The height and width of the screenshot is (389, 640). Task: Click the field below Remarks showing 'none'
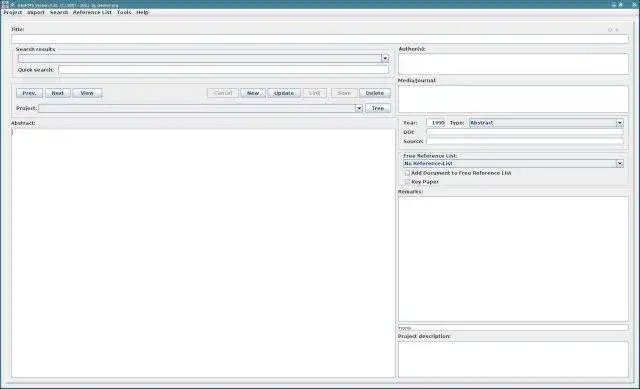tap(513, 328)
